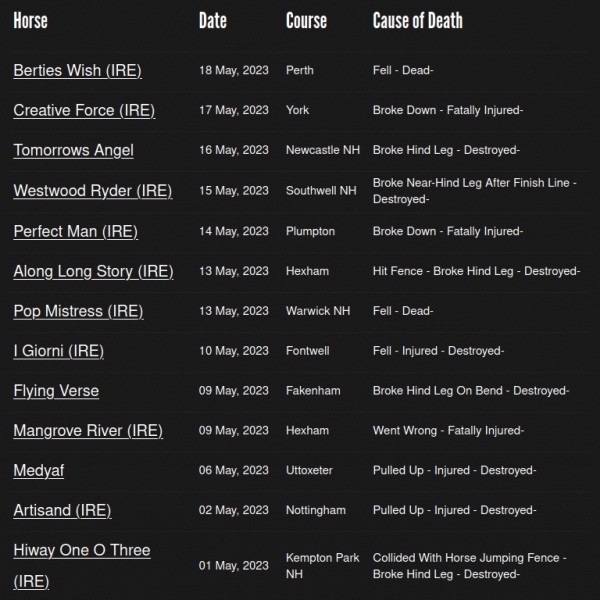Click the Horse column header

30,20
